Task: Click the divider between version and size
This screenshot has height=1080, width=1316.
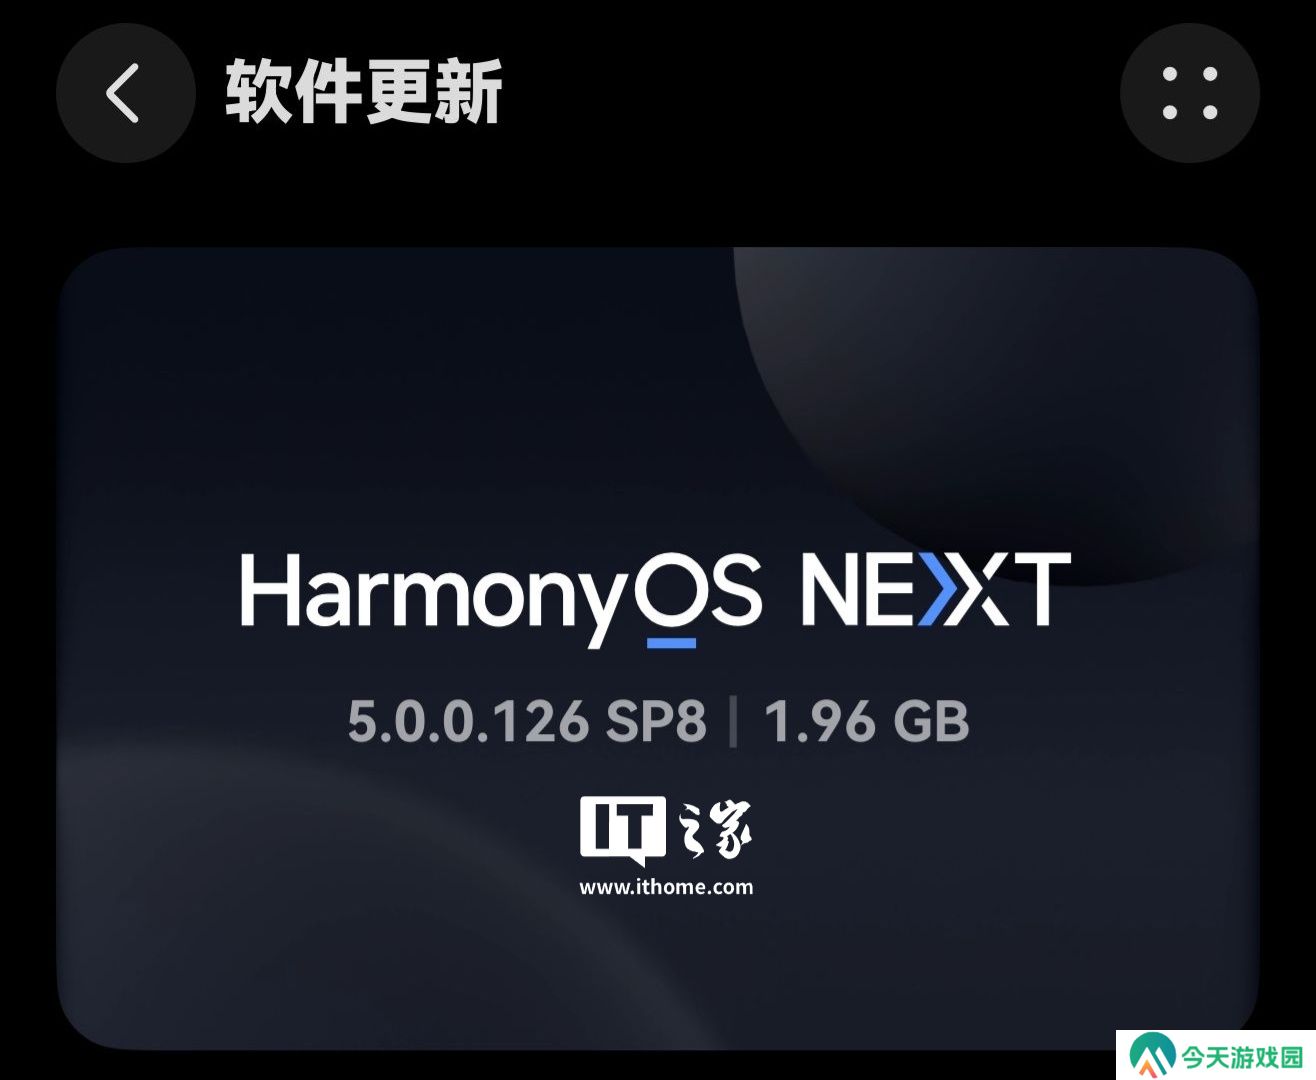Action: click(x=735, y=721)
